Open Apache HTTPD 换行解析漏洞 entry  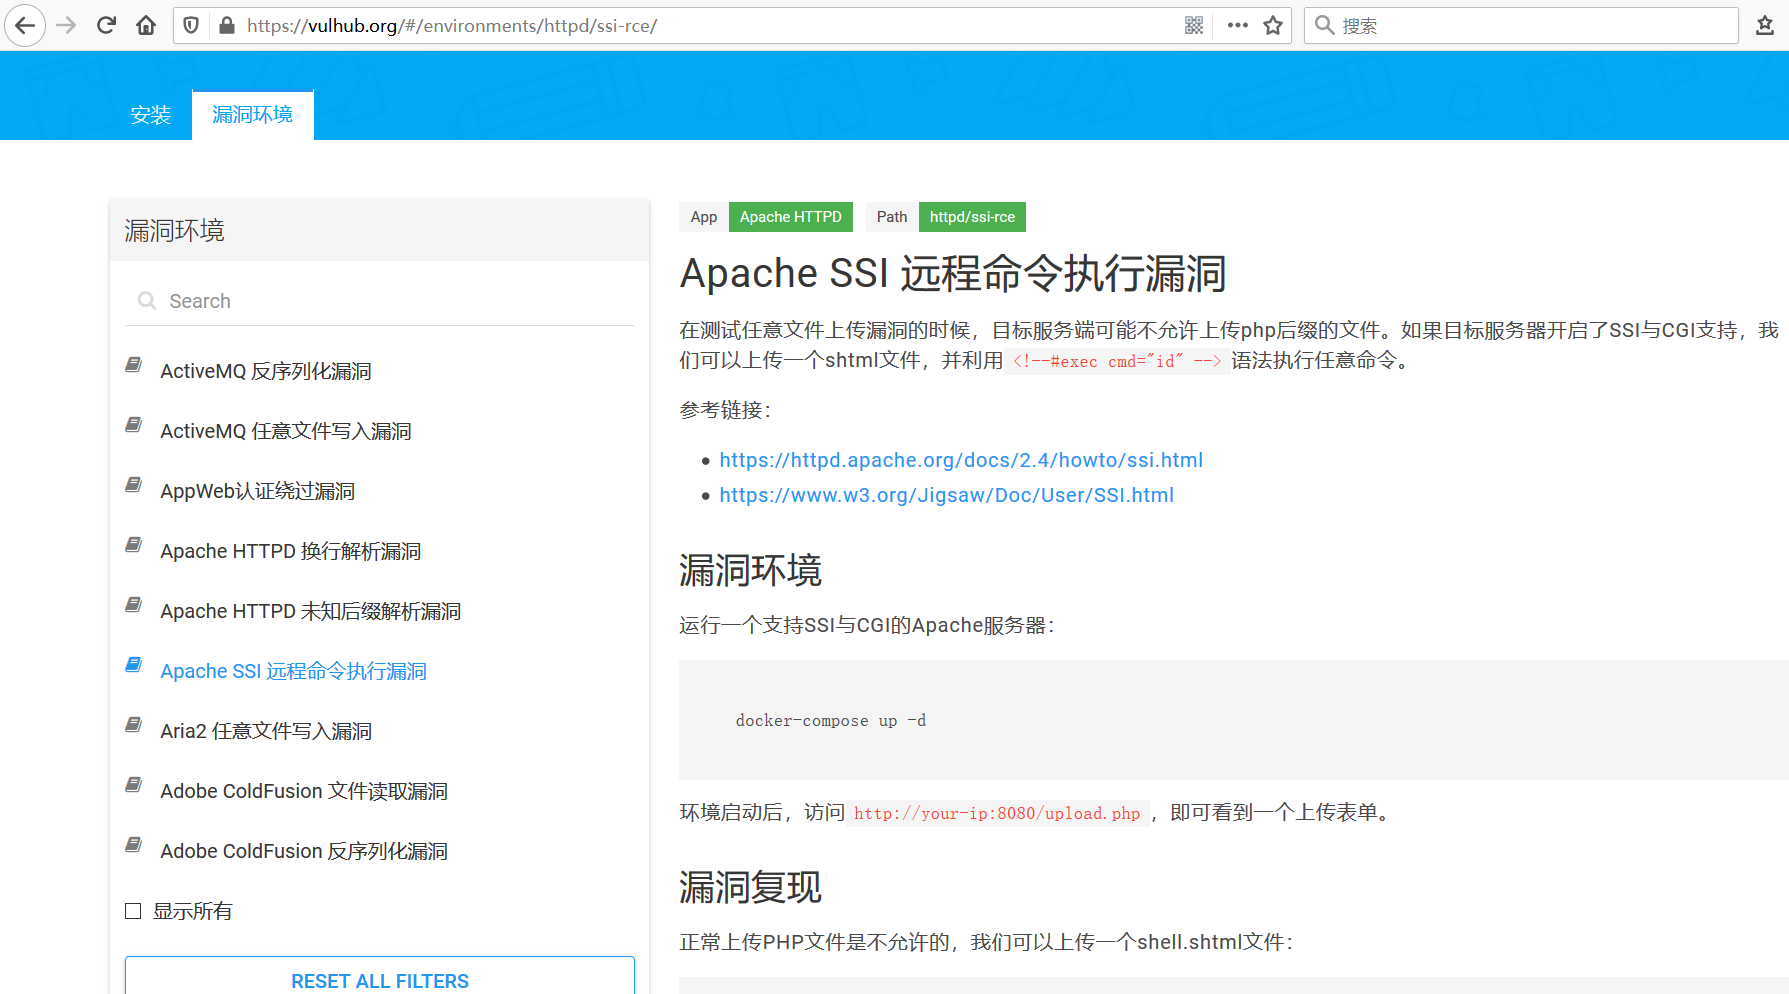[291, 551]
